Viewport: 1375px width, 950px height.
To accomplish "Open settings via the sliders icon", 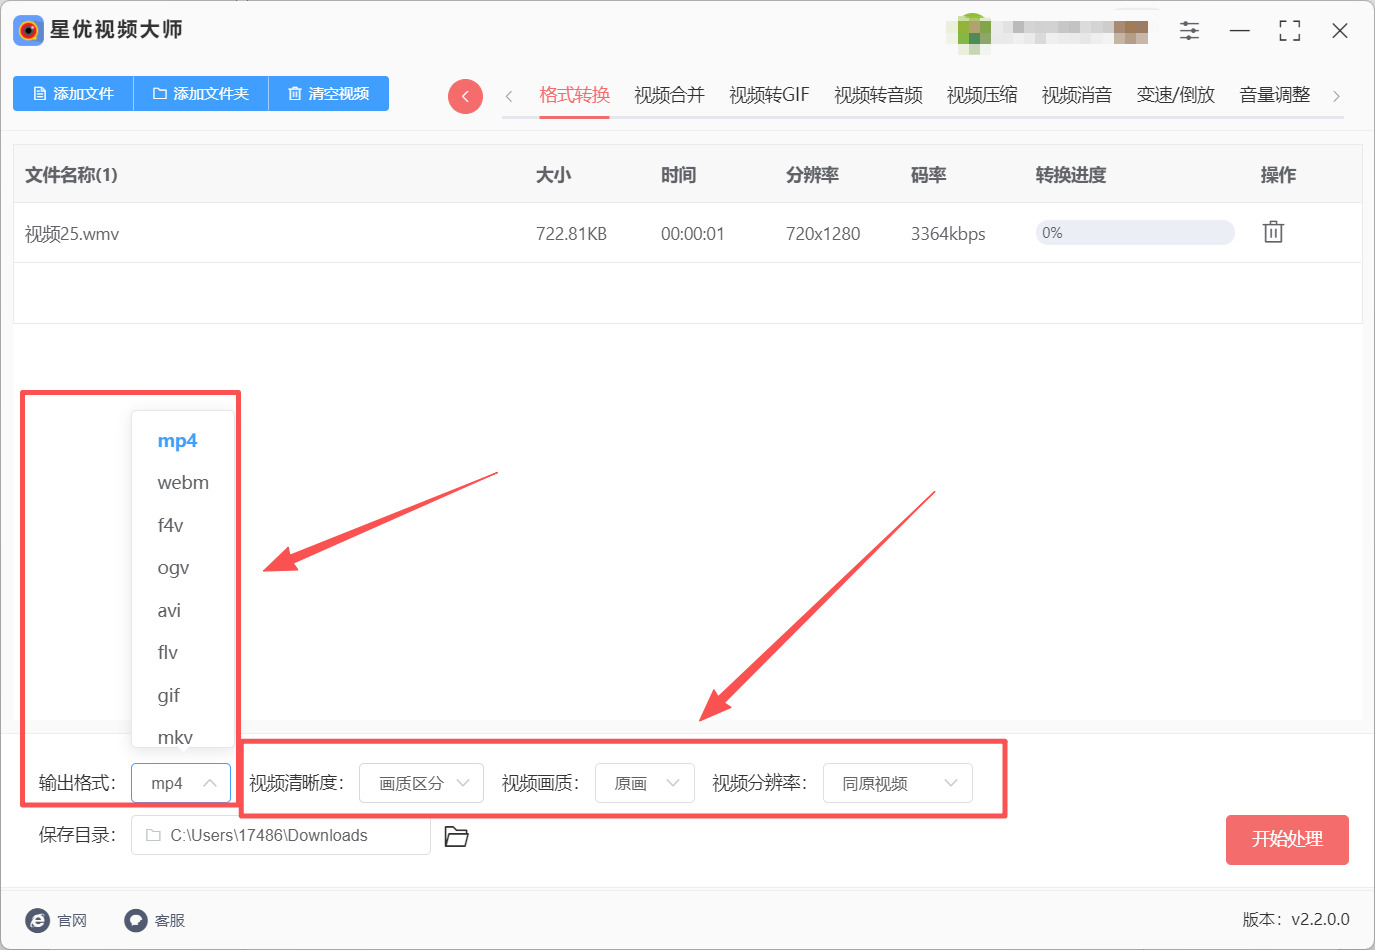I will tap(1189, 31).
